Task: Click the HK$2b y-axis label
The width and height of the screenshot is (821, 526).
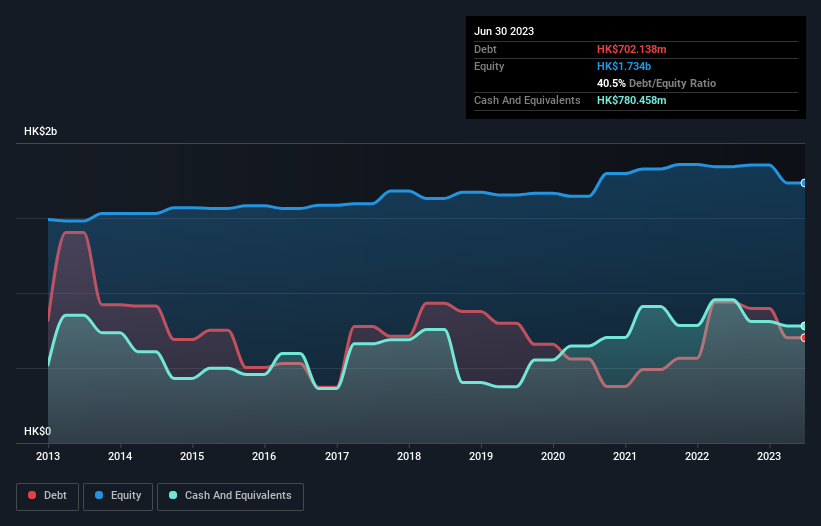Action: pos(40,131)
